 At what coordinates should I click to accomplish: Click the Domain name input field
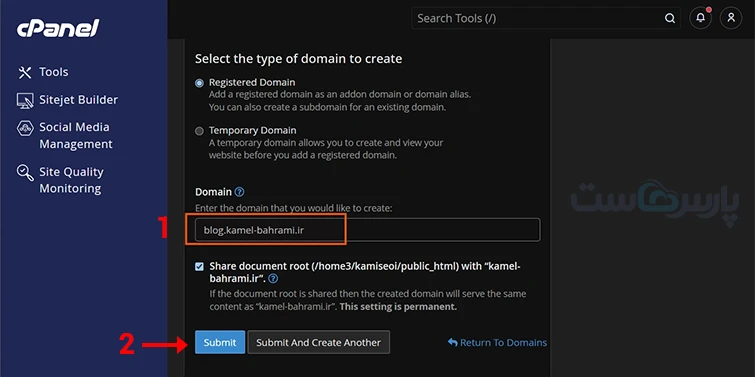tap(367, 230)
